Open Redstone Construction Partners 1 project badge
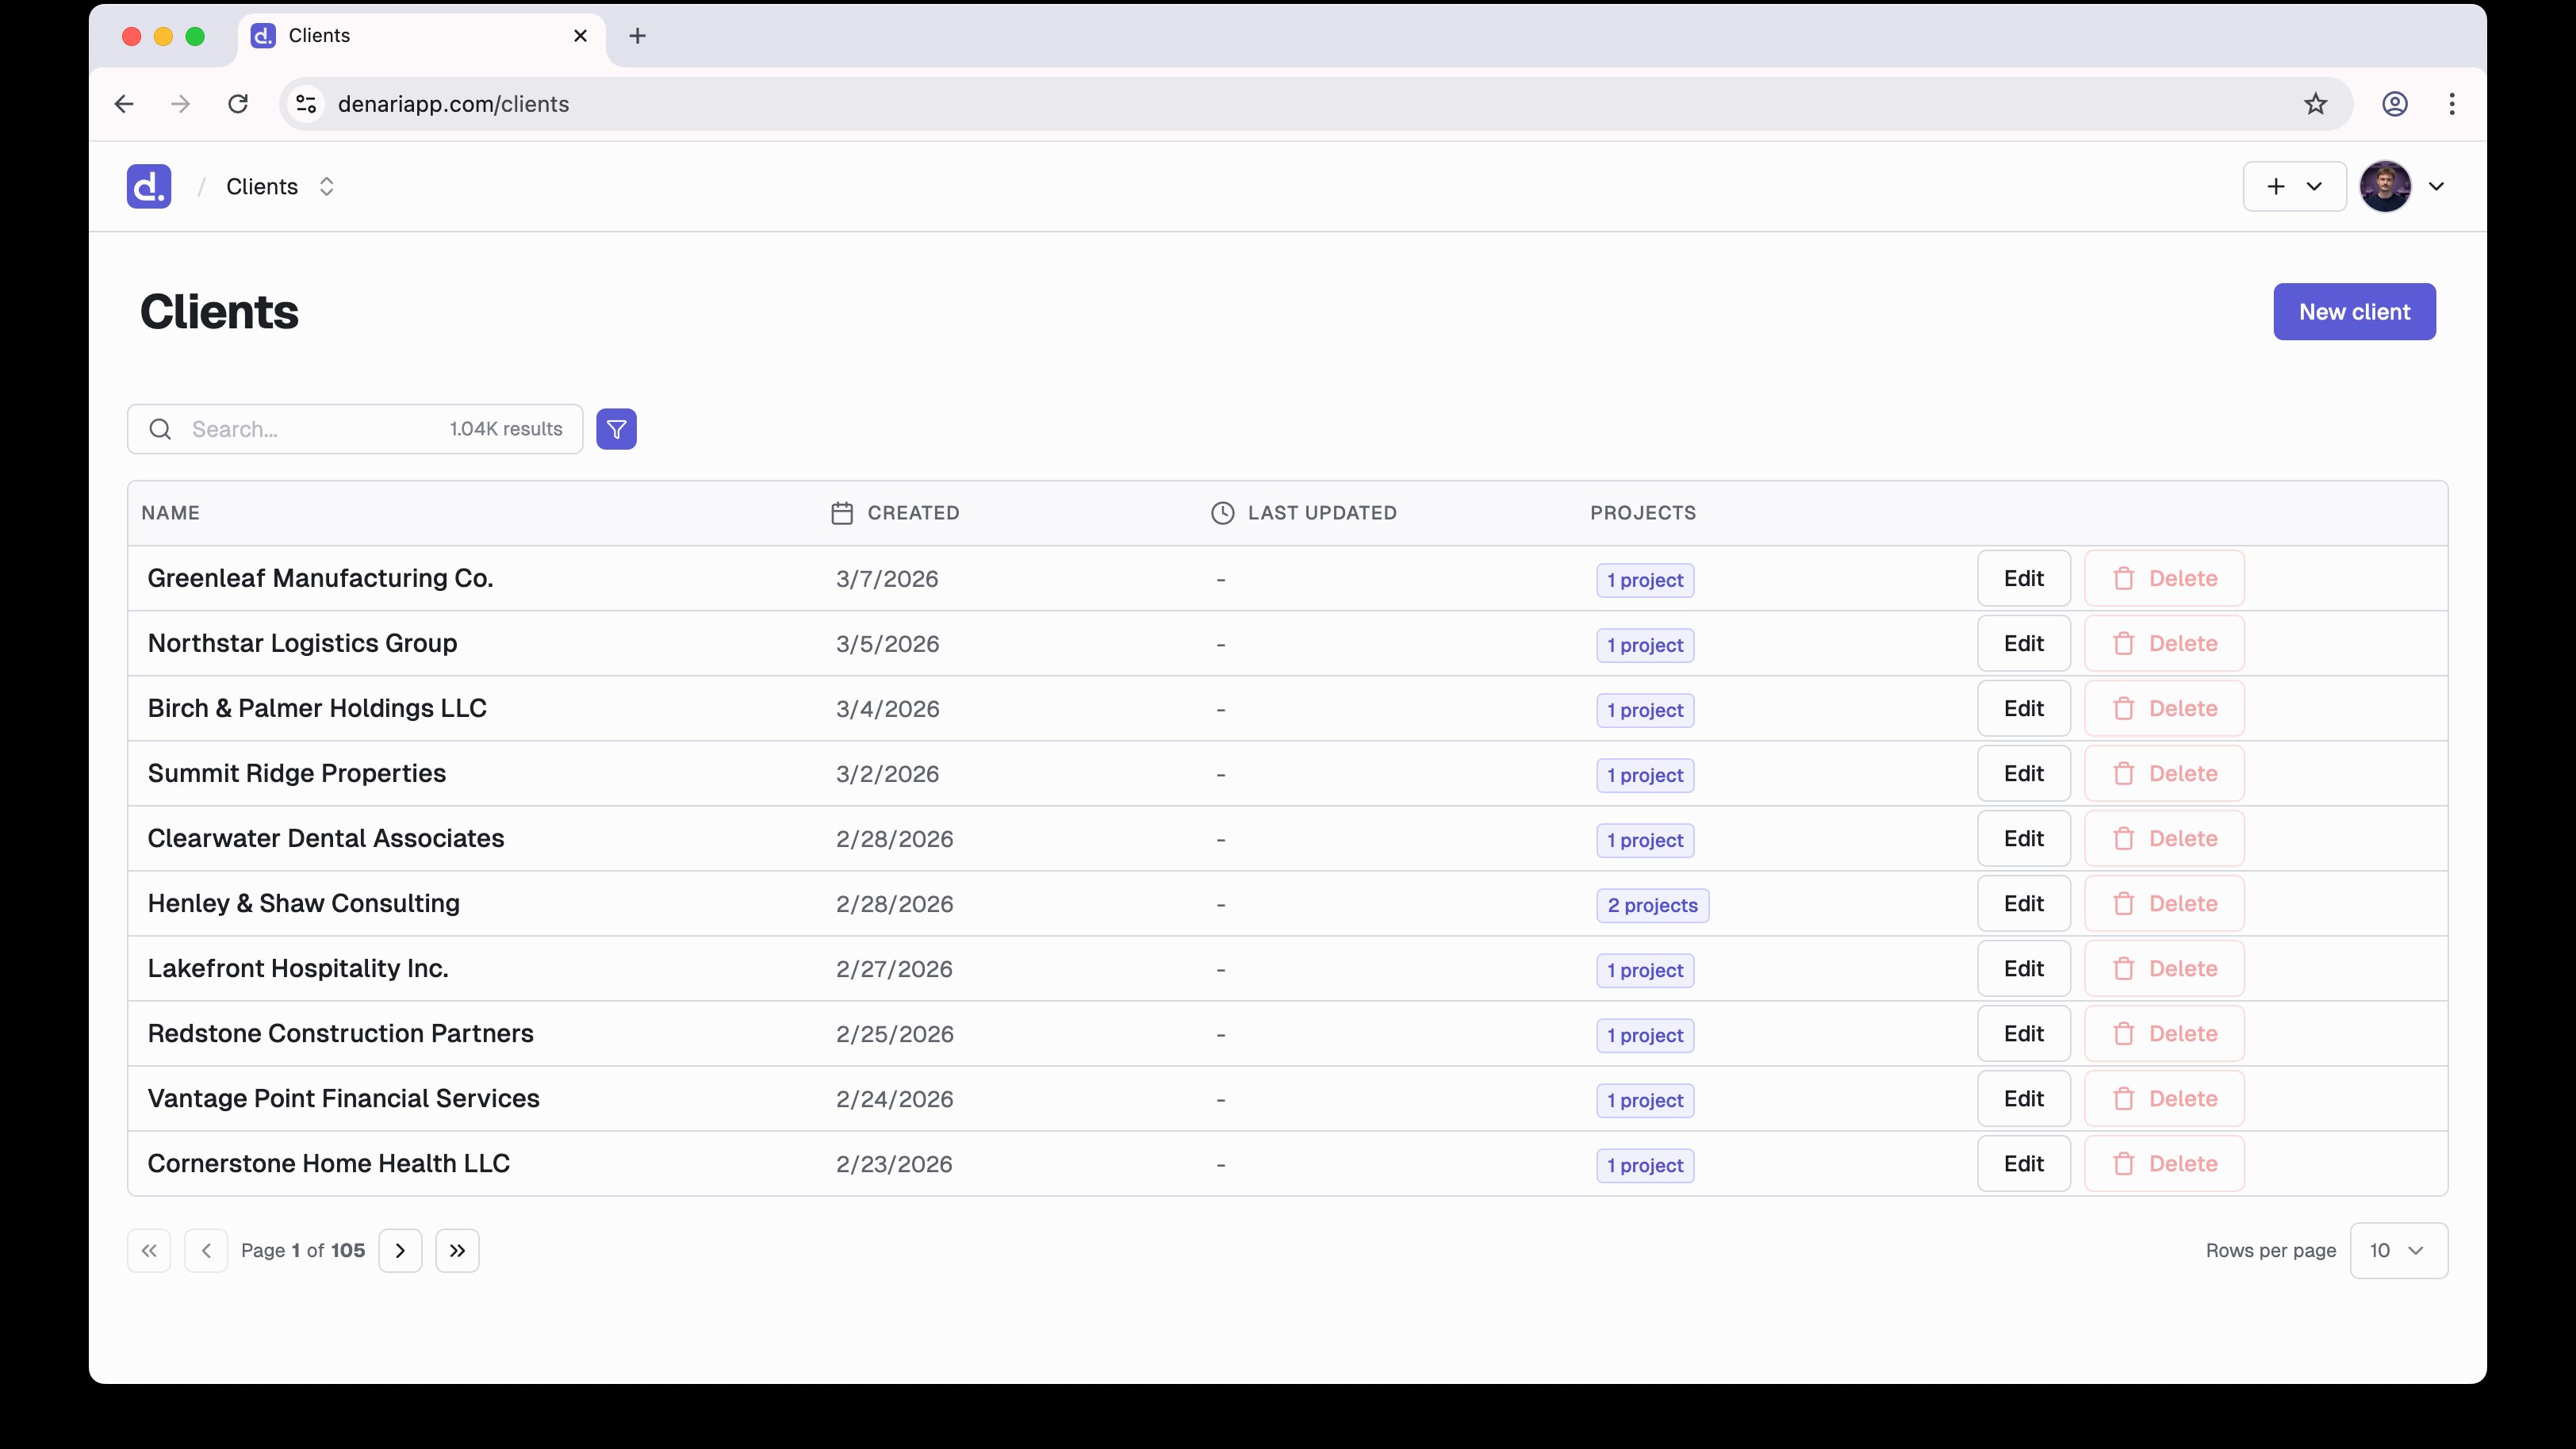The image size is (2576, 1449). pos(1645,1036)
